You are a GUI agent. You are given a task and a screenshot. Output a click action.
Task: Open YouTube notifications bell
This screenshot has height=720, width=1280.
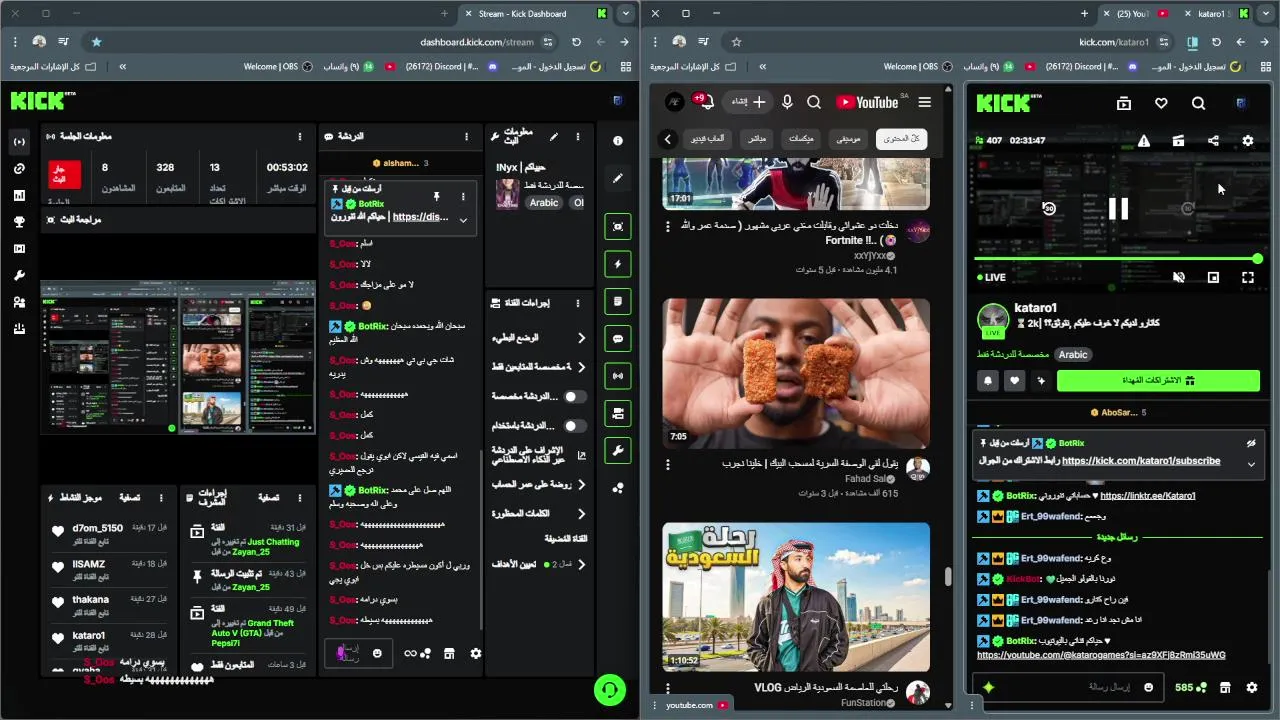coord(705,102)
